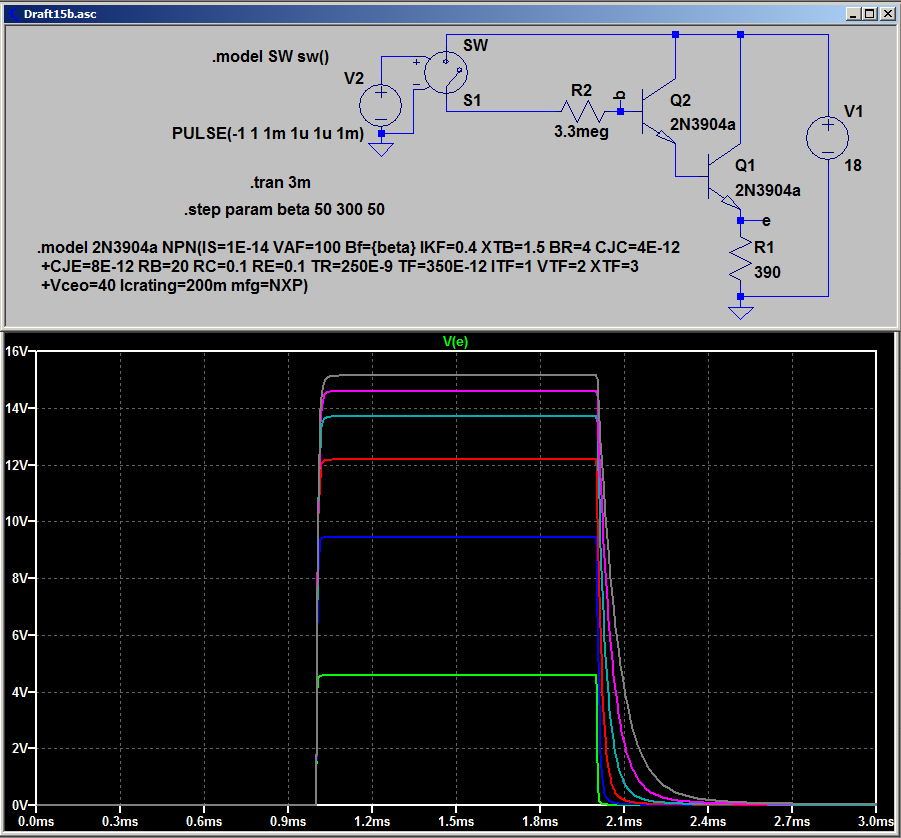Click the 1.5ms horizontal axis label
Image resolution: width=901 pixels, height=838 pixels.
click(456, 822)
